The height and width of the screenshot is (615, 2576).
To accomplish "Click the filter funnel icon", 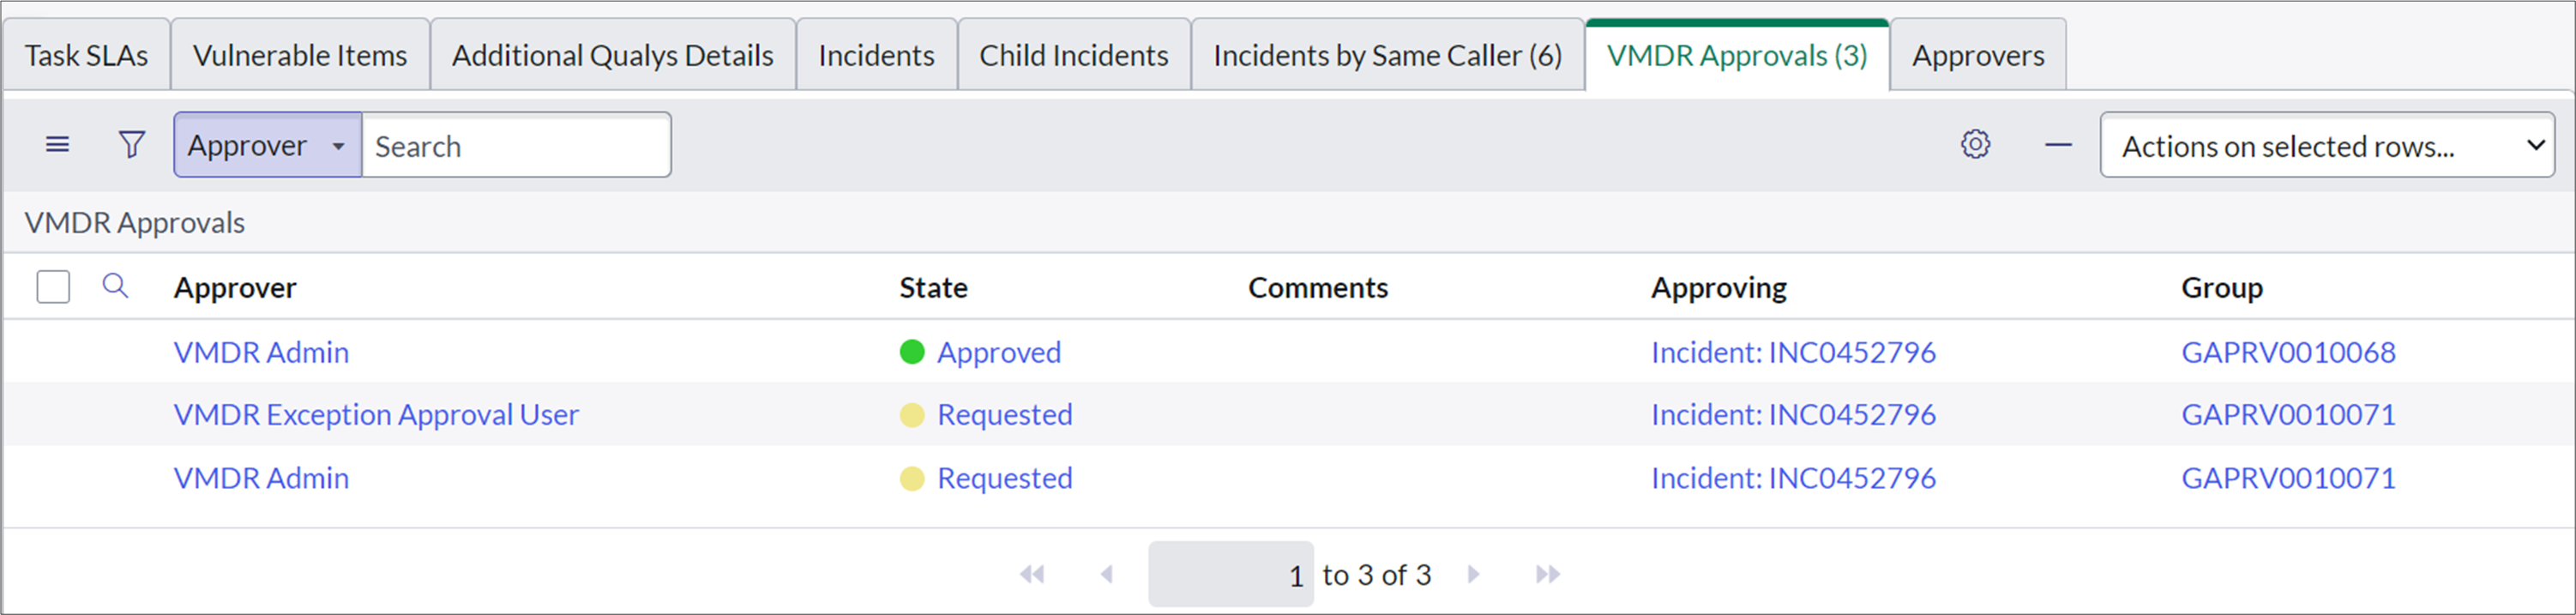I will (131, 145).
